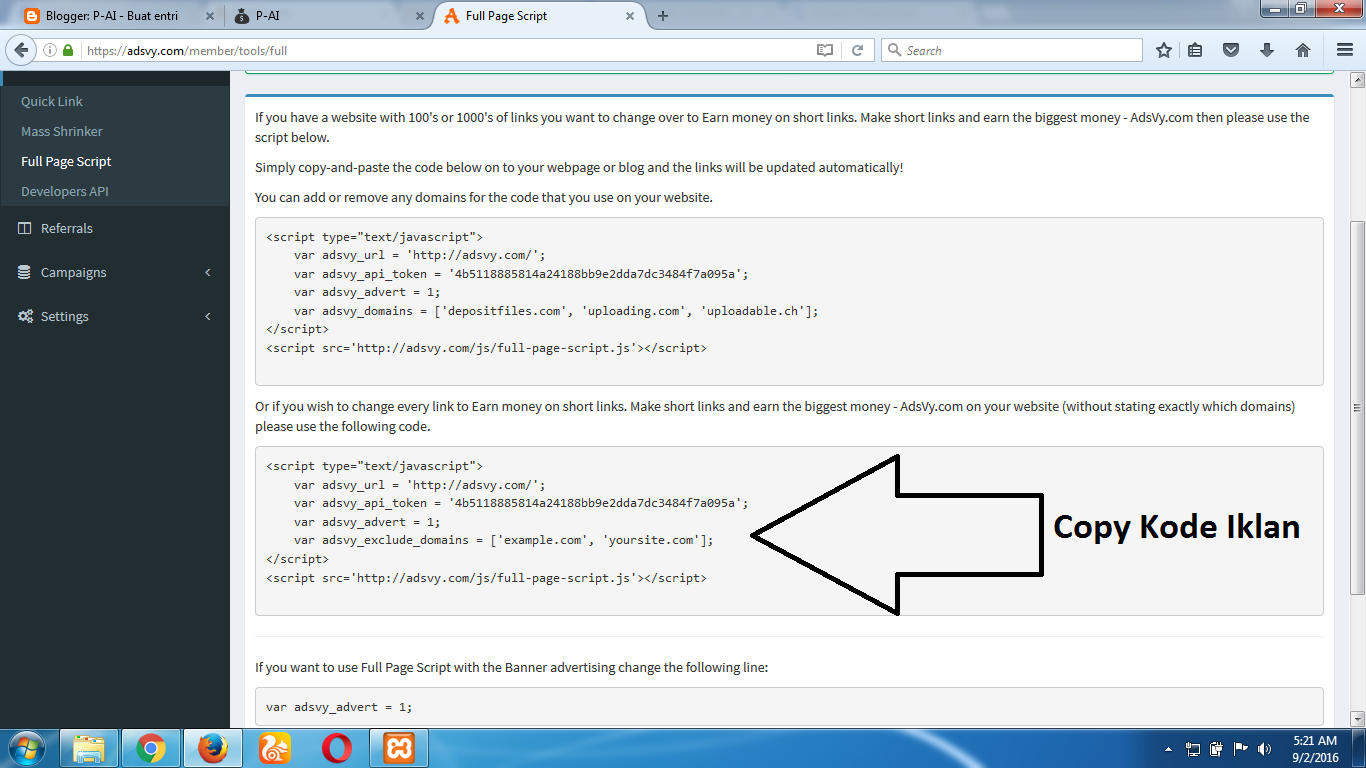Bookmark this page with the star icon

1163,49
